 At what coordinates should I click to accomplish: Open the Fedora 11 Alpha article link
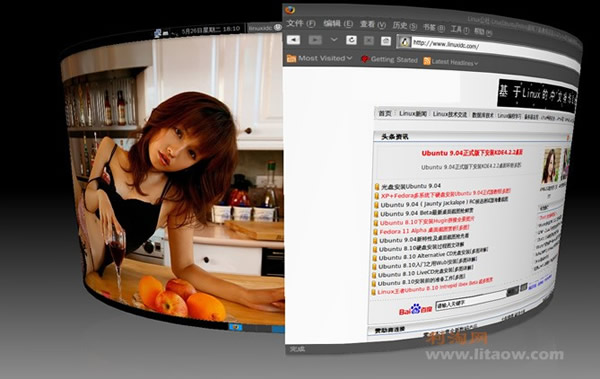click(424, 230)
